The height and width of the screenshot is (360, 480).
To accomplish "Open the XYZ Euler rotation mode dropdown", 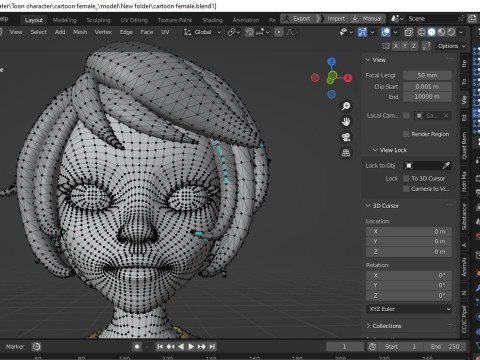I will pyautogui.click(x=409, y=309).
